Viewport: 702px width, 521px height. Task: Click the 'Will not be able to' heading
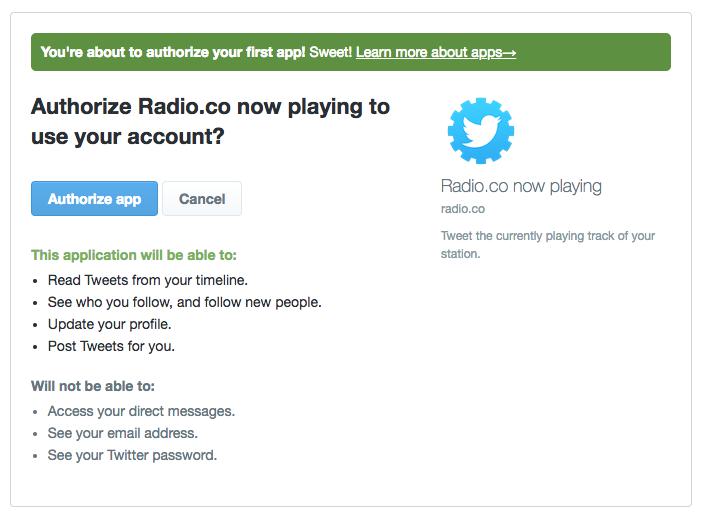point(93,386)
